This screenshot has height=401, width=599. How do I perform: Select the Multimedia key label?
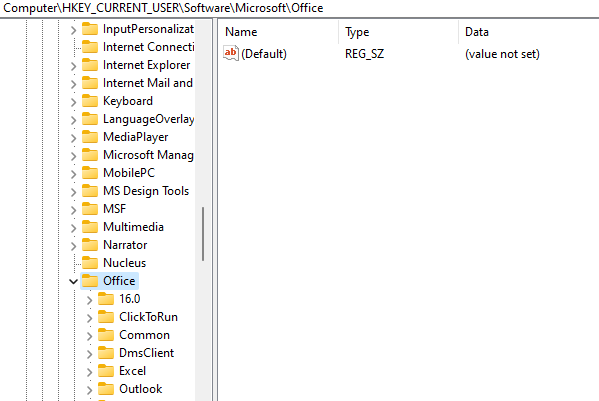coord(133,227)
